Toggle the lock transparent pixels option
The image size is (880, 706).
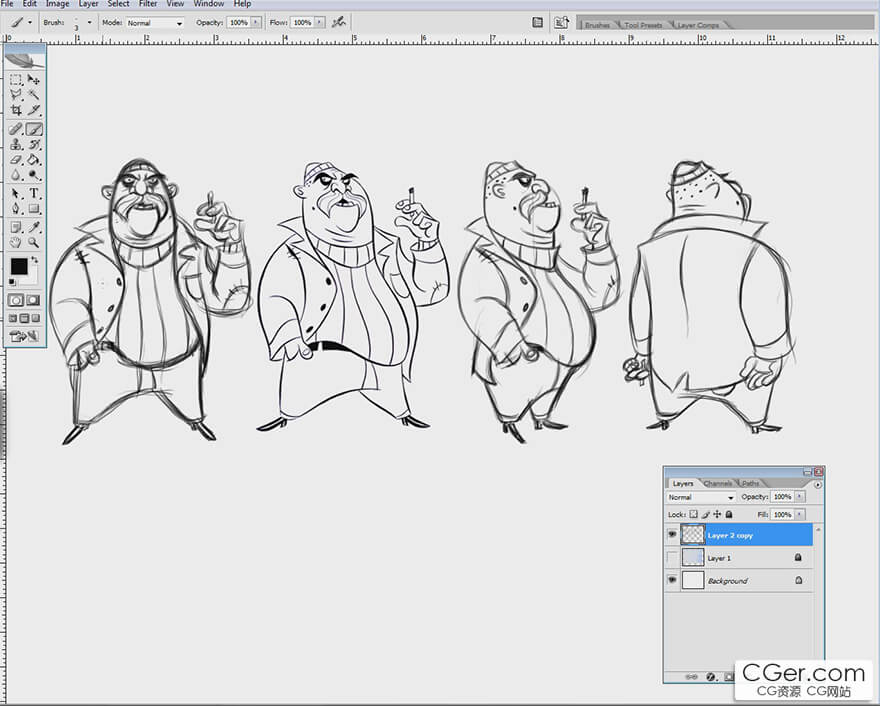coord(694,514)
